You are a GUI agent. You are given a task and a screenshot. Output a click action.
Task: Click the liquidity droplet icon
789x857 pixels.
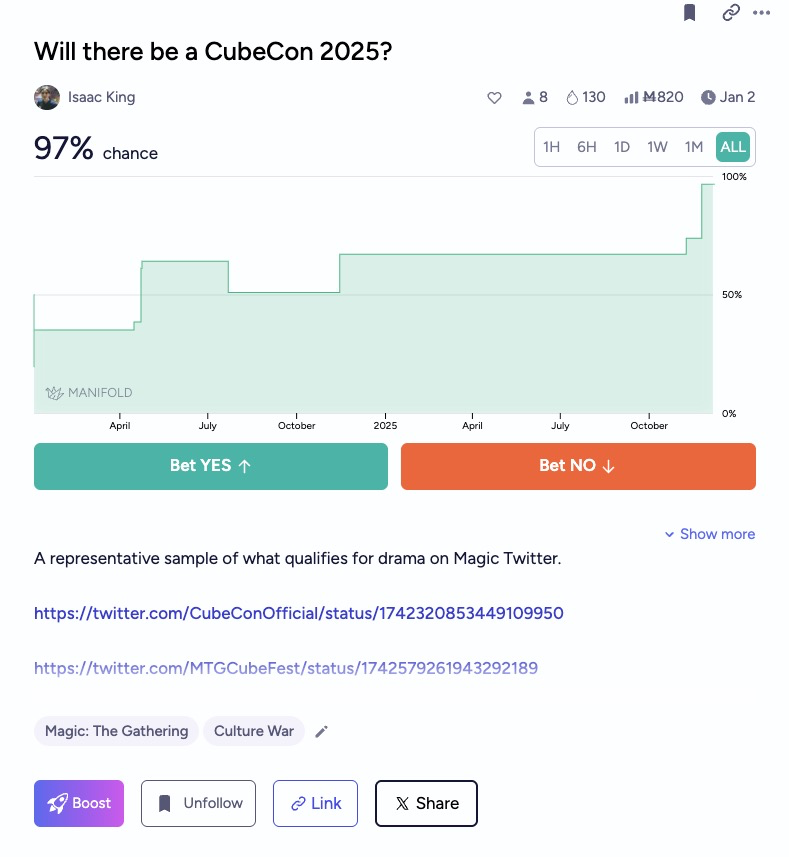[x=572, y=97]
